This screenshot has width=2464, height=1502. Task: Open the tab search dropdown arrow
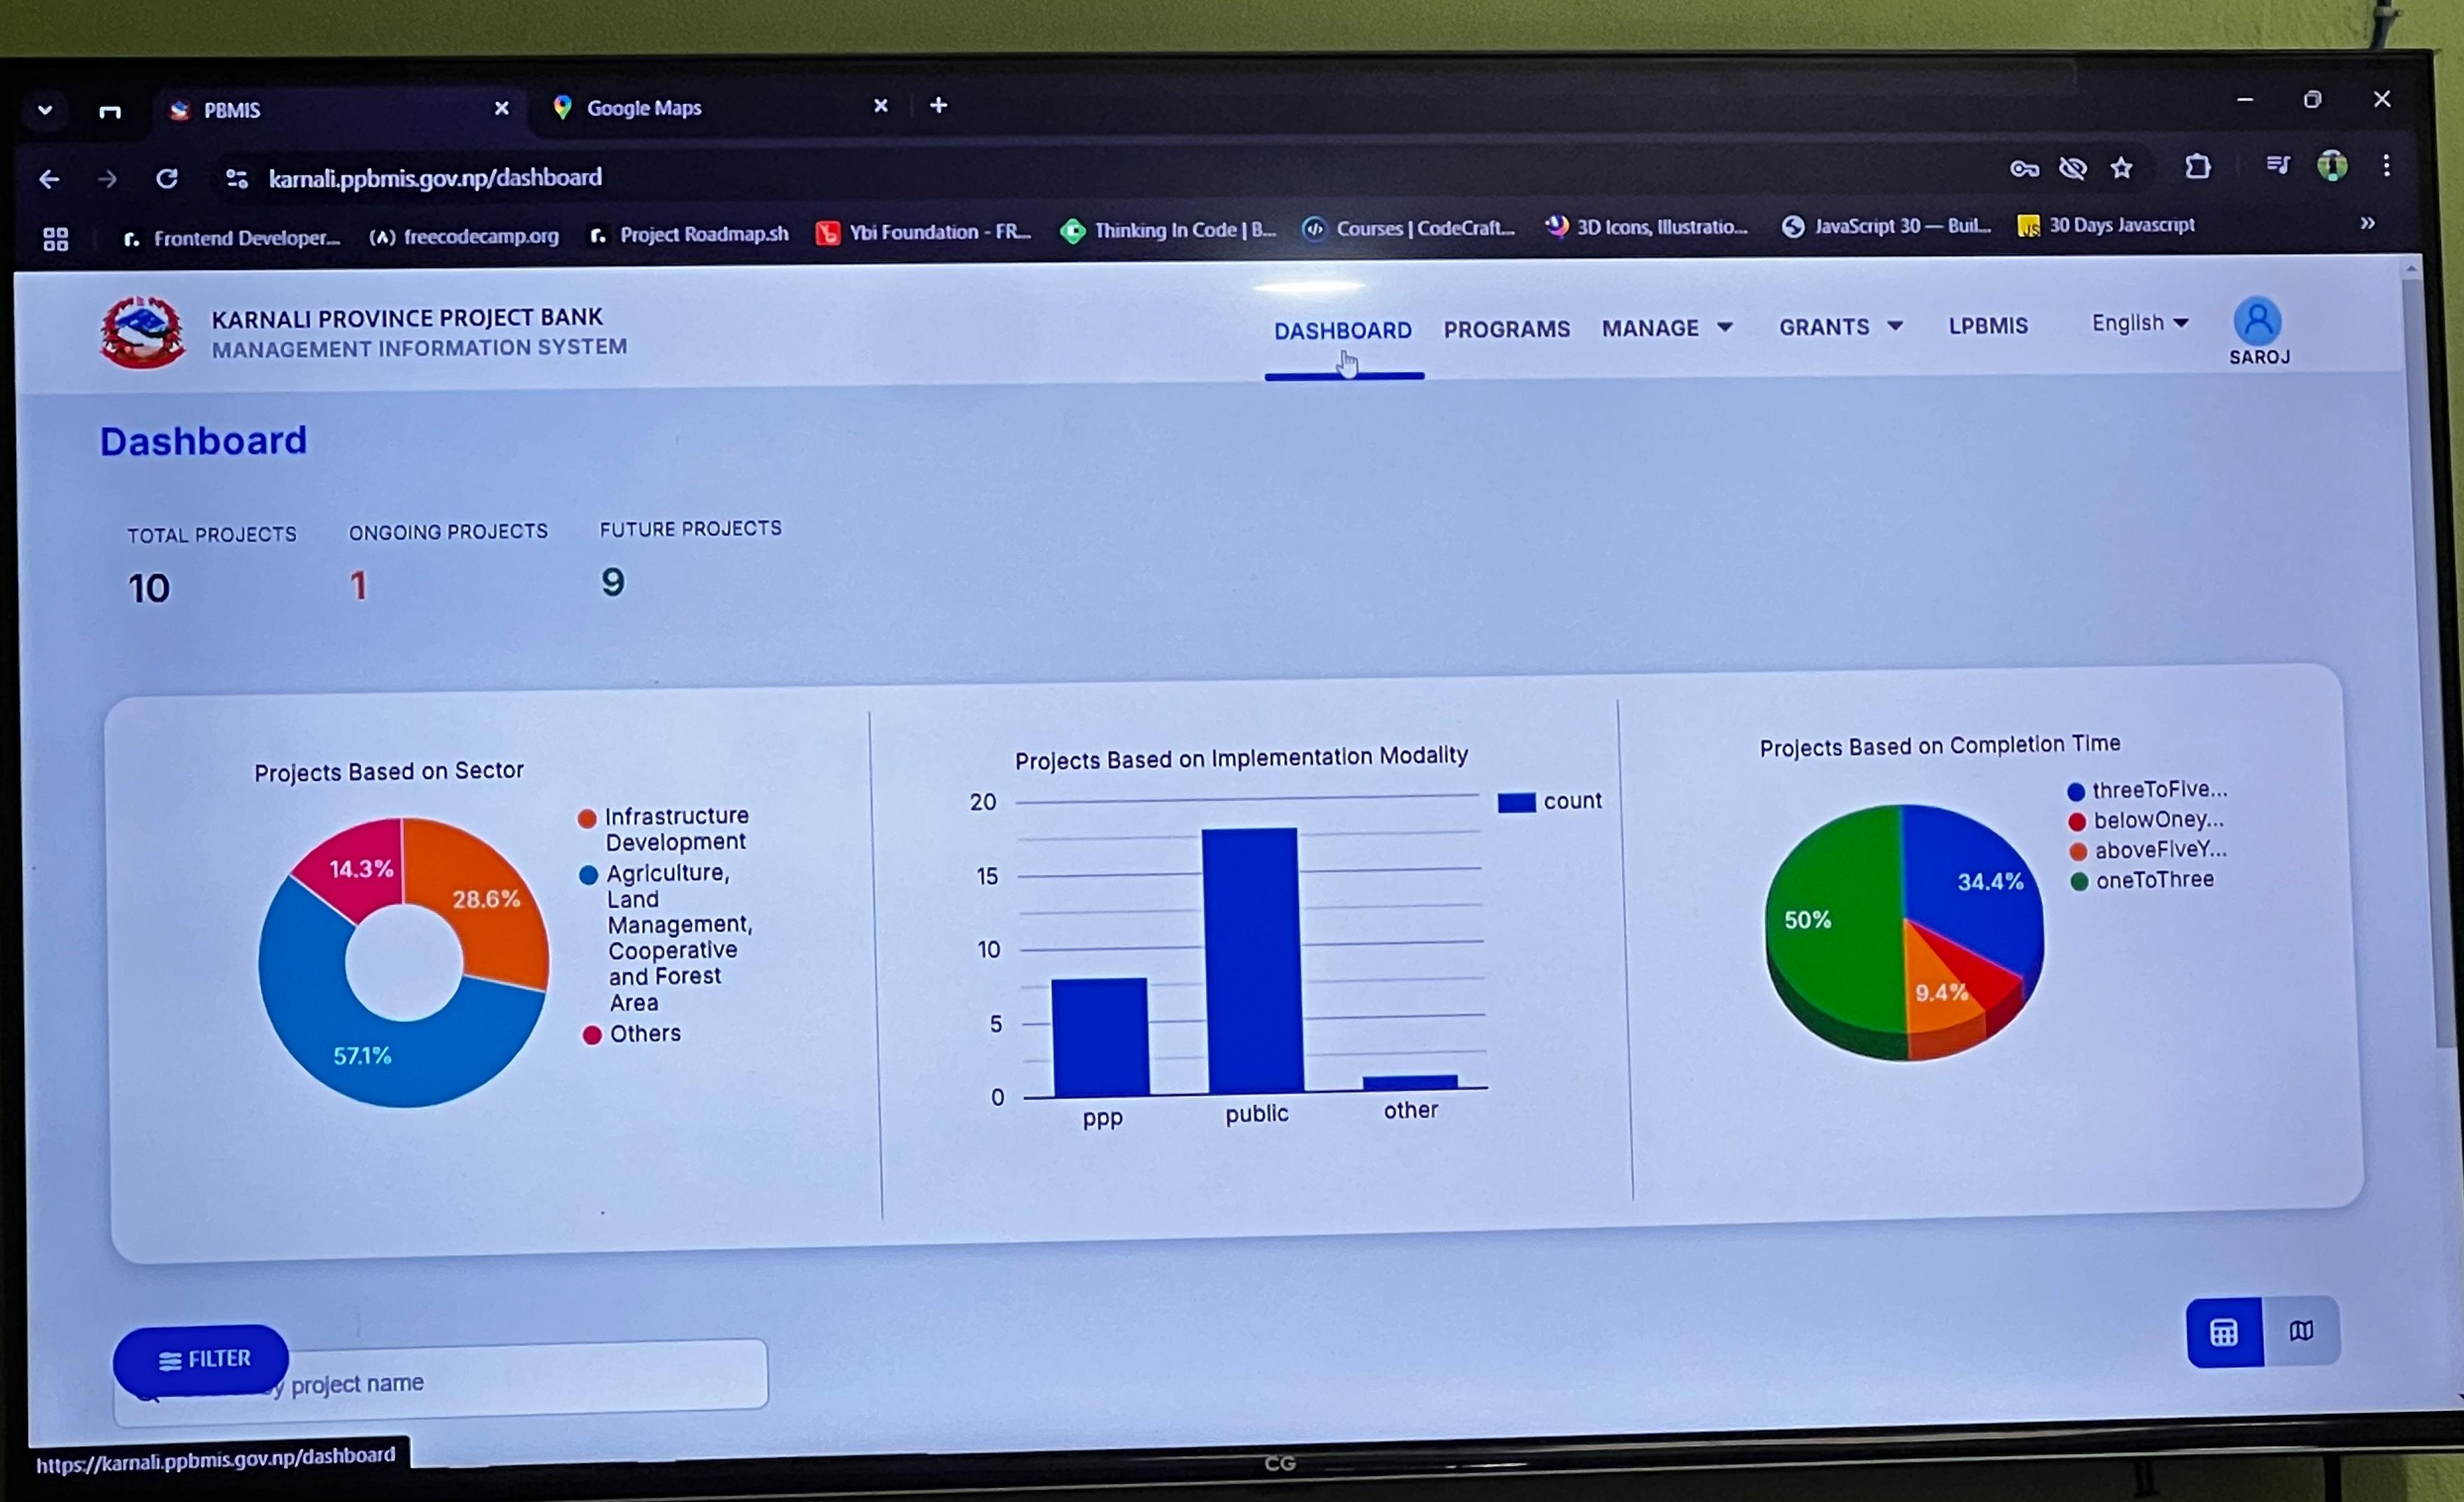(x=45, y=111)
